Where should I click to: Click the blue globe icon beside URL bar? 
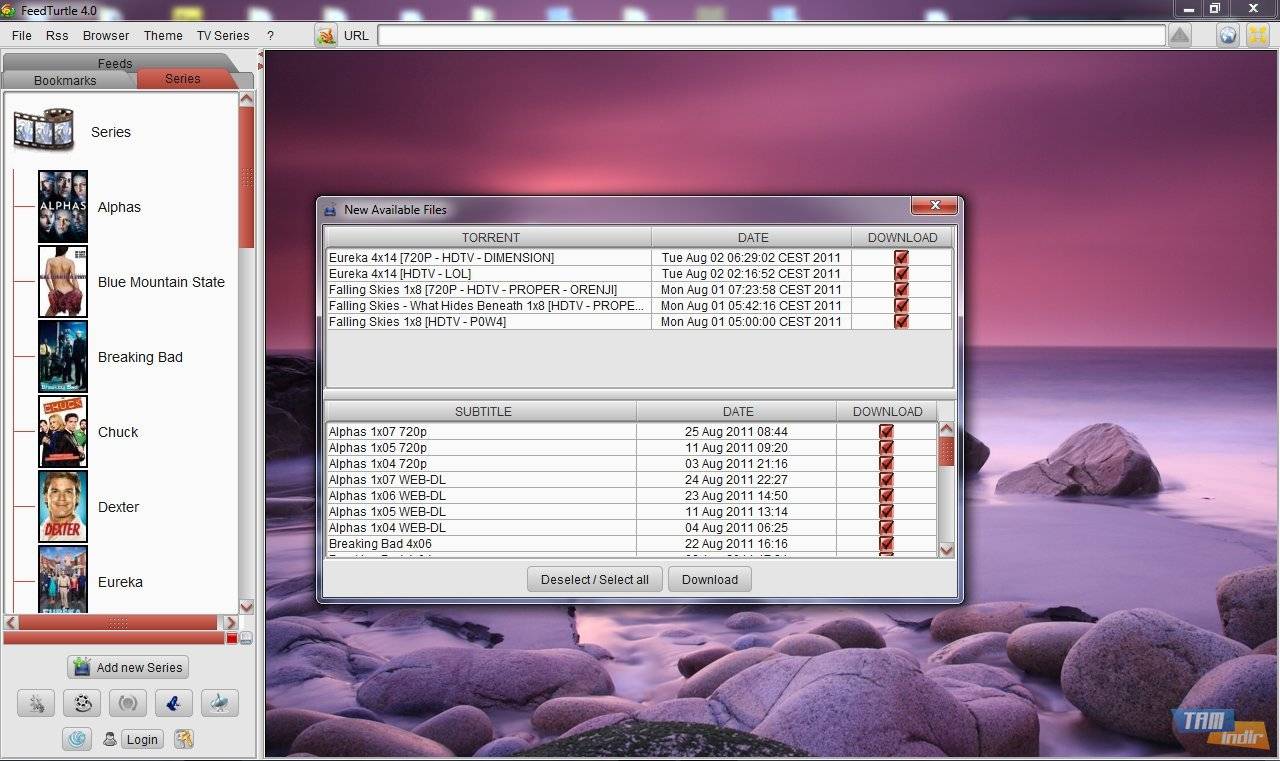(1227, 35)
